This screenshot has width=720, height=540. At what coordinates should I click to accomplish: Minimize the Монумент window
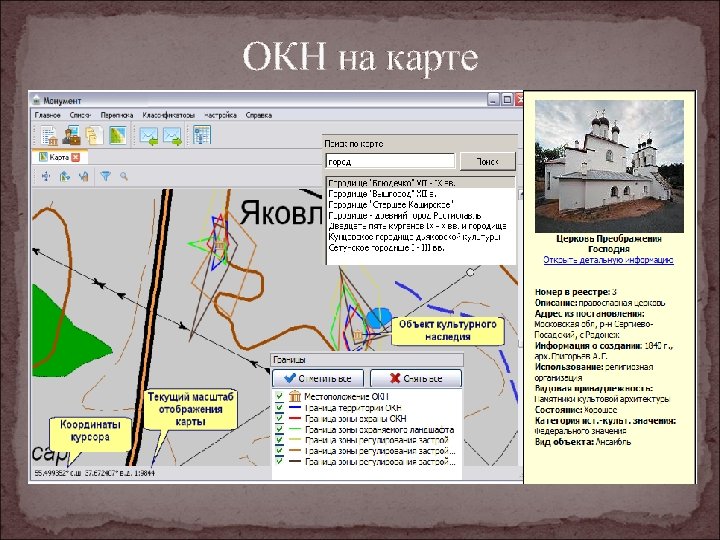(493, 99)
